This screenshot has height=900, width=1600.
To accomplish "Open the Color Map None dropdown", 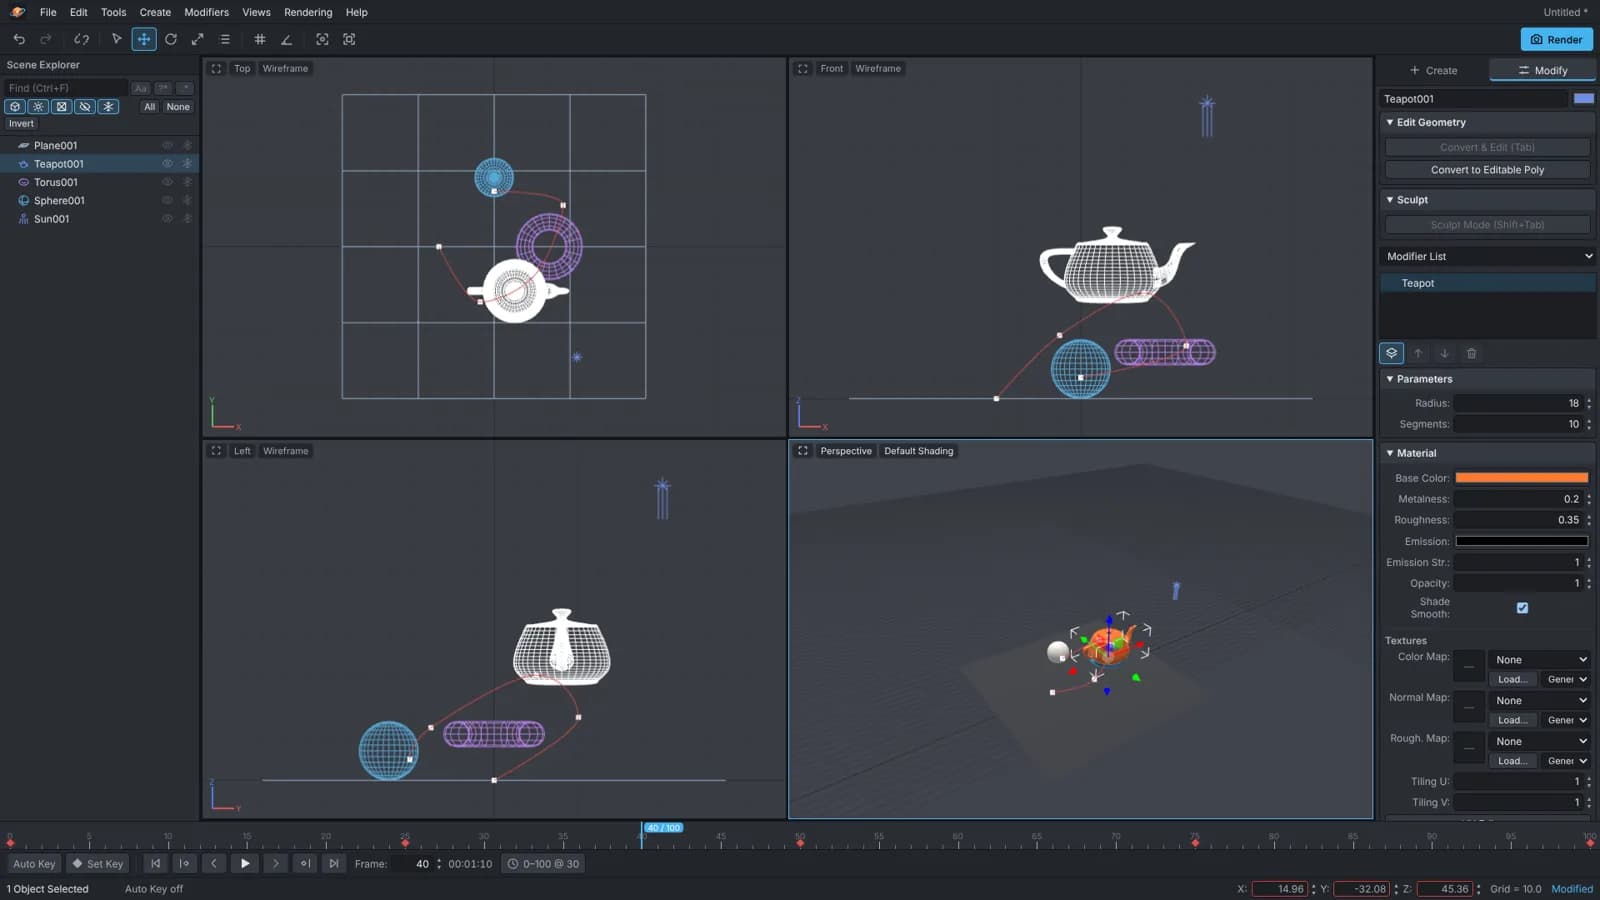I will 1540,660.
